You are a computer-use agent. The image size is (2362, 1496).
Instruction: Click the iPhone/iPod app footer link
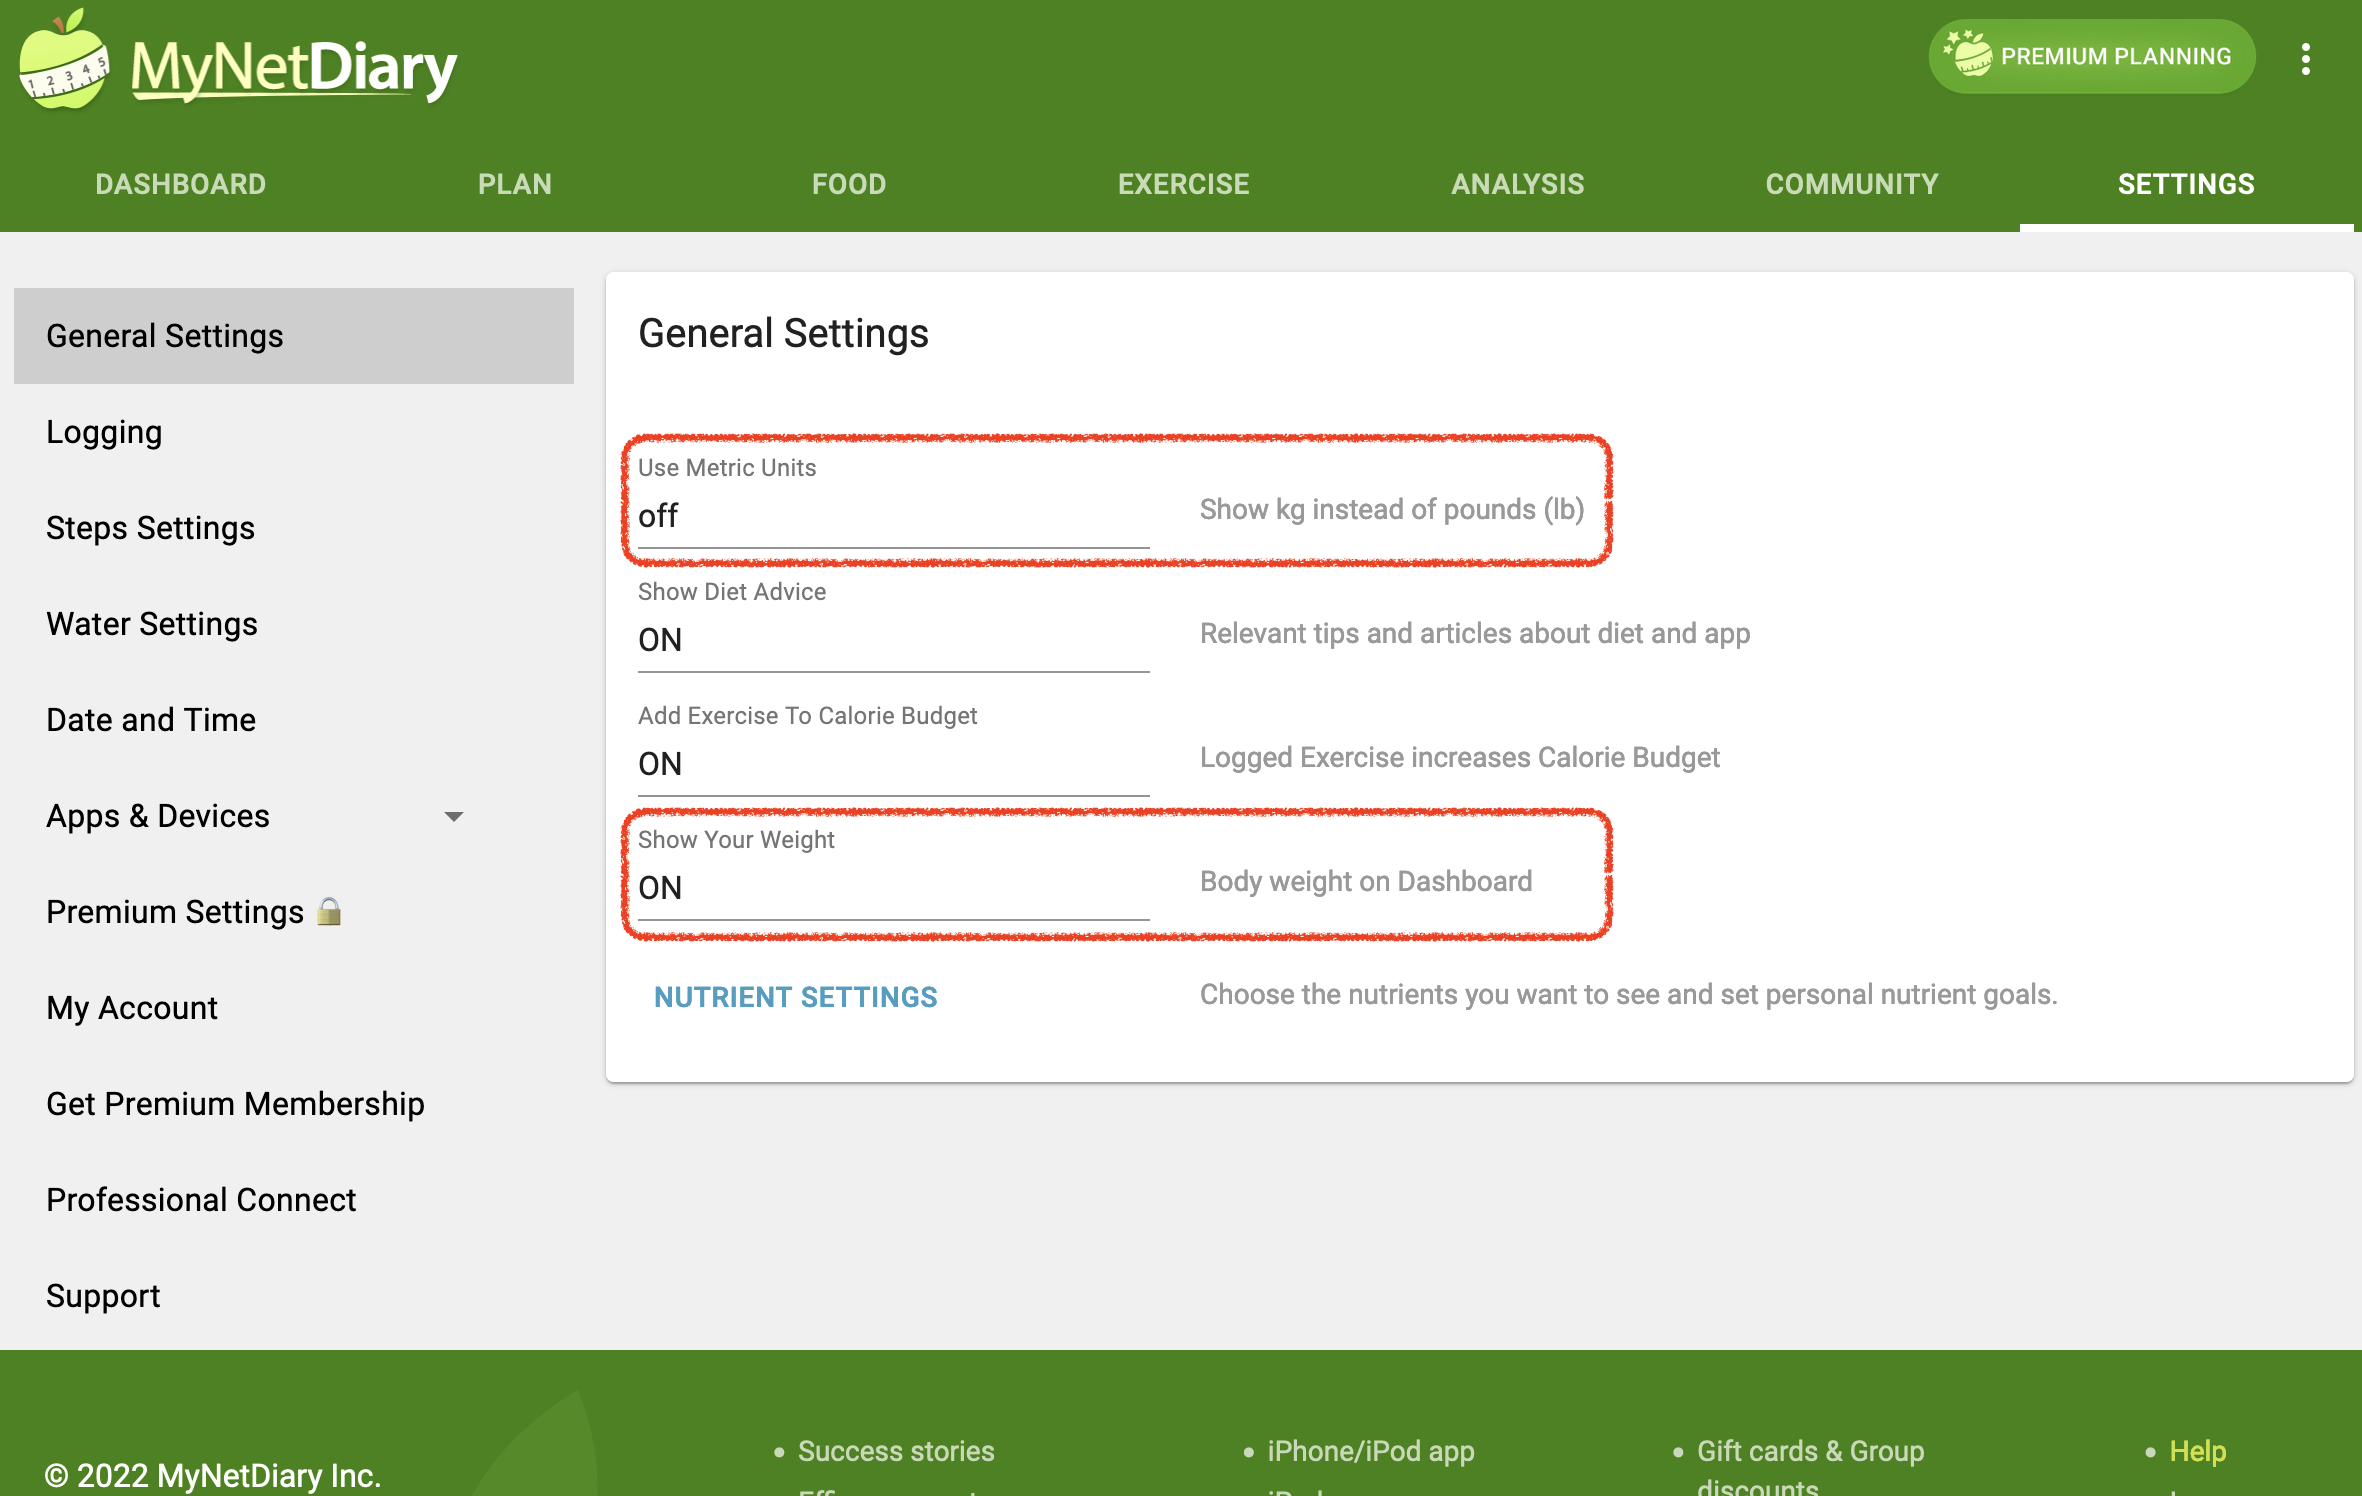pyautogui.click(x=1371, y=1451)
